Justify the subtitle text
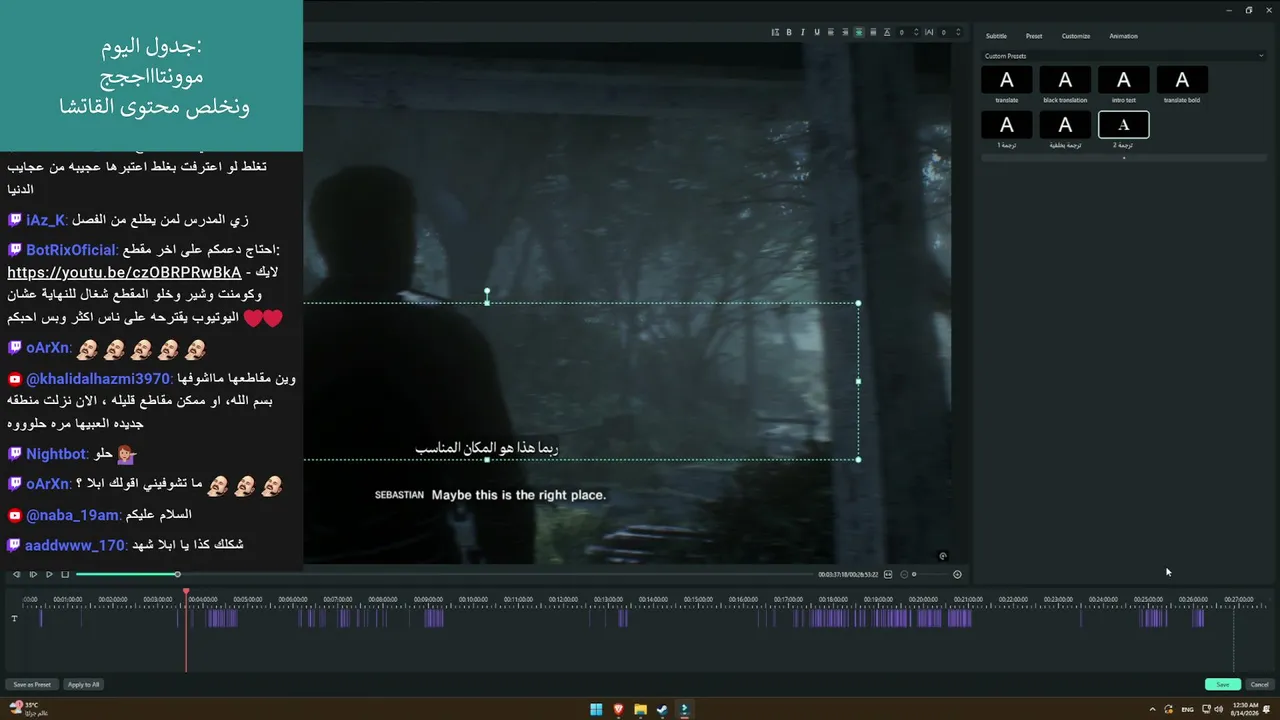 (873, 32)
